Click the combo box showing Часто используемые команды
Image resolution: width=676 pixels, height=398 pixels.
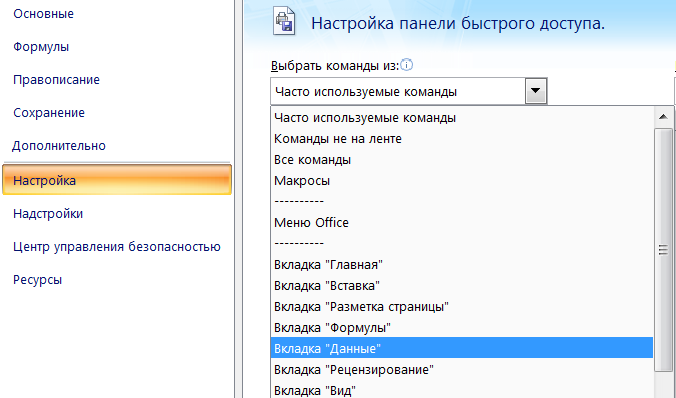pos(409,91)
